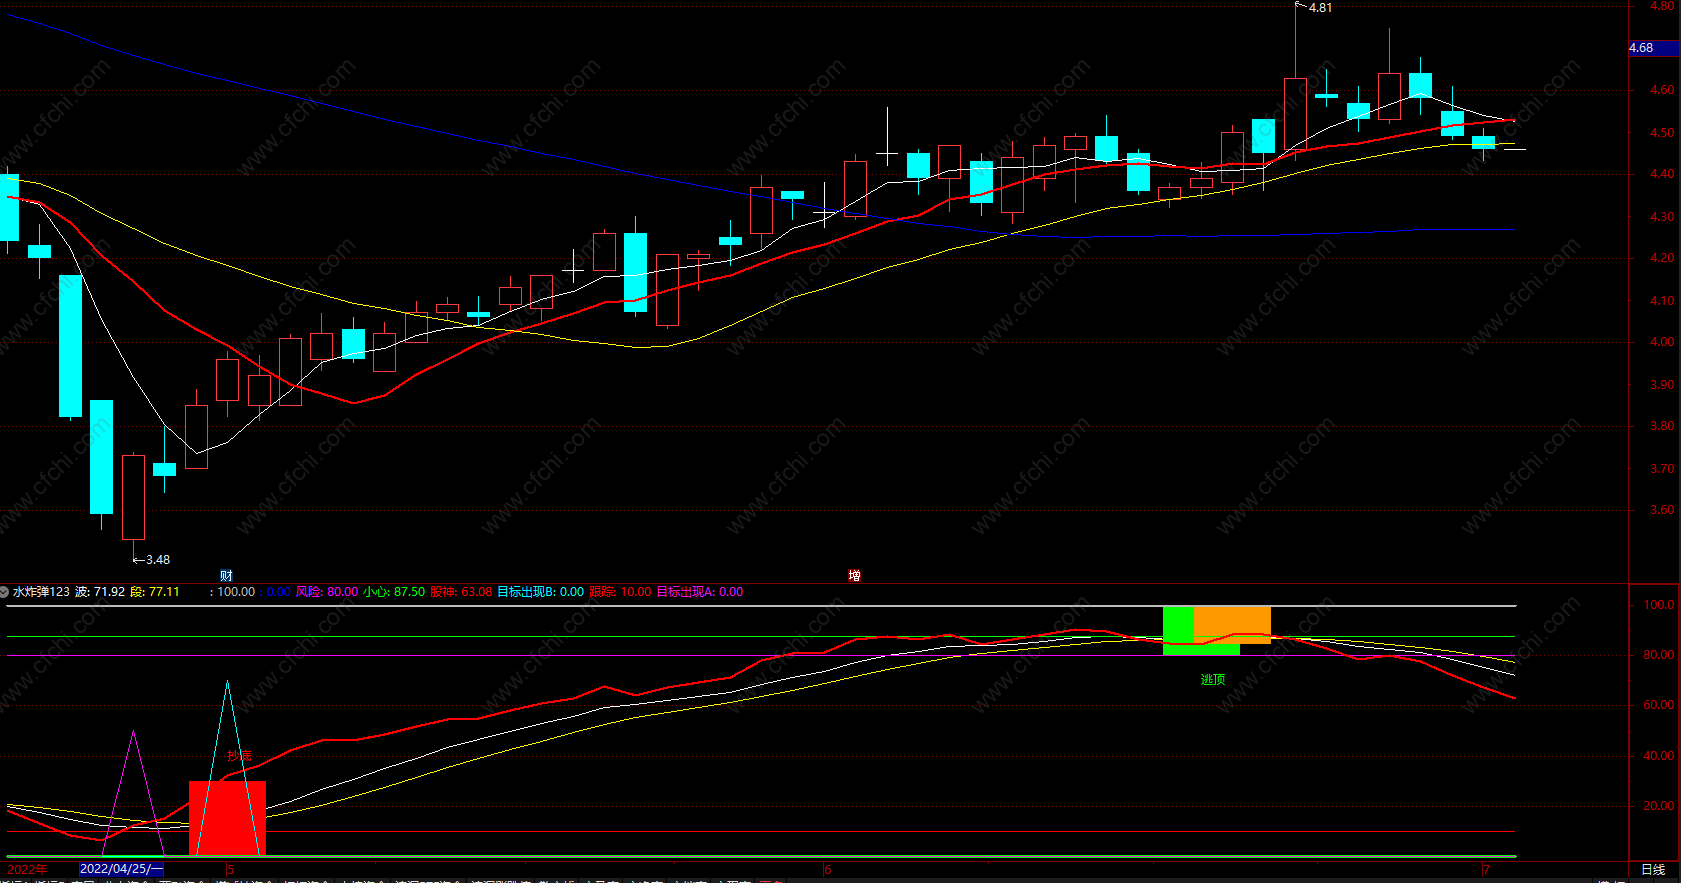
Task: Click the 3.48 low price annotation
Action: click(x=158, y=560)
